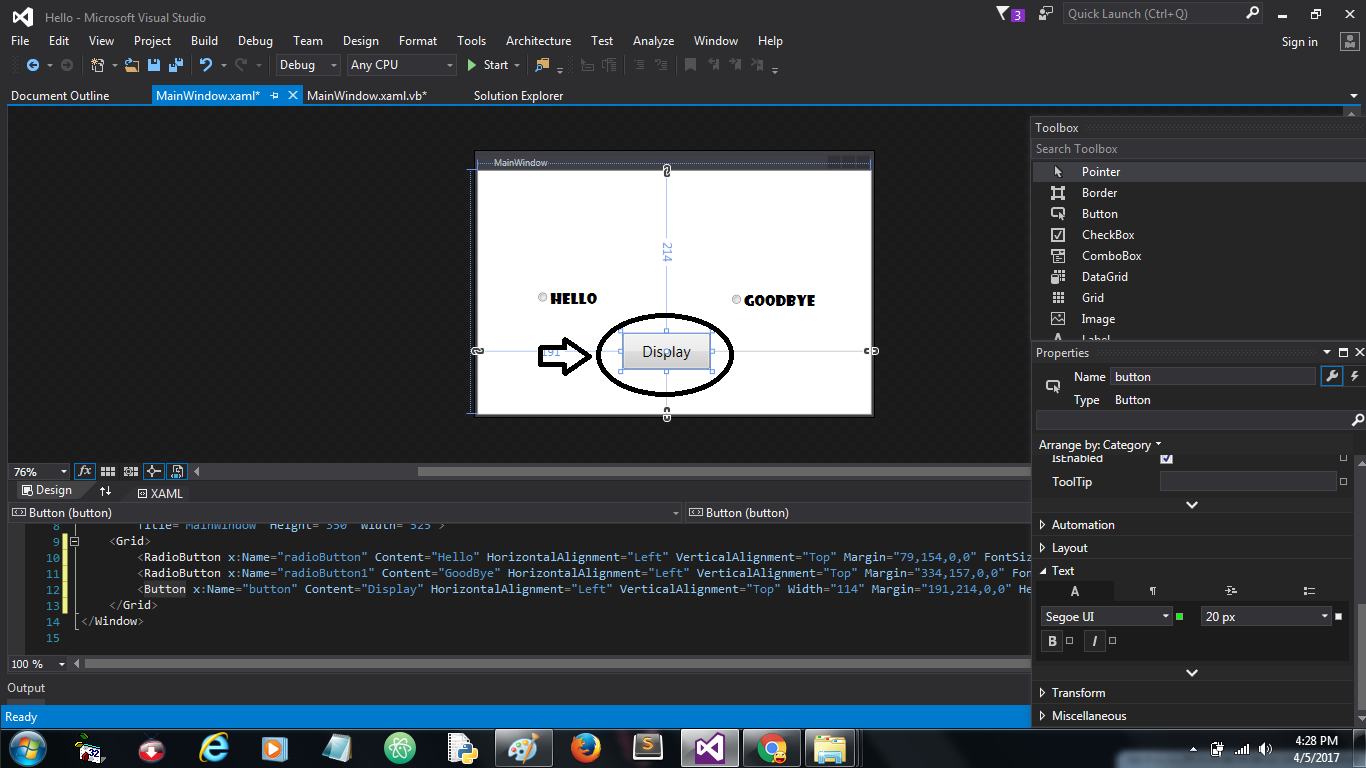Click the Sign in link

(1299, 41)
